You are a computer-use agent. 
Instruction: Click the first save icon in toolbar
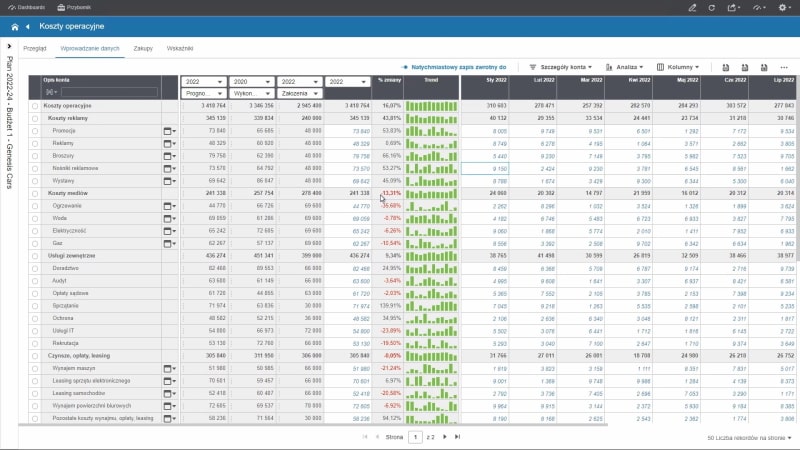726,67
